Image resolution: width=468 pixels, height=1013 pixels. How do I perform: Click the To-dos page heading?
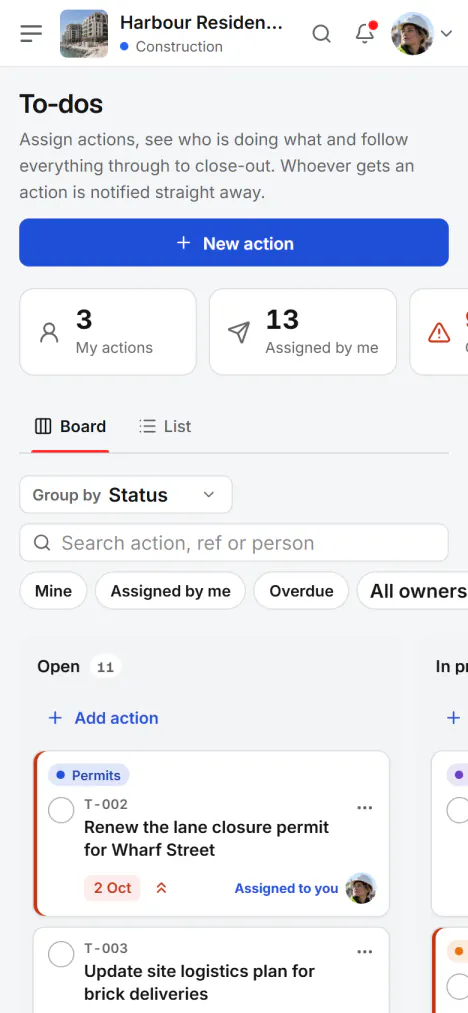61,103
